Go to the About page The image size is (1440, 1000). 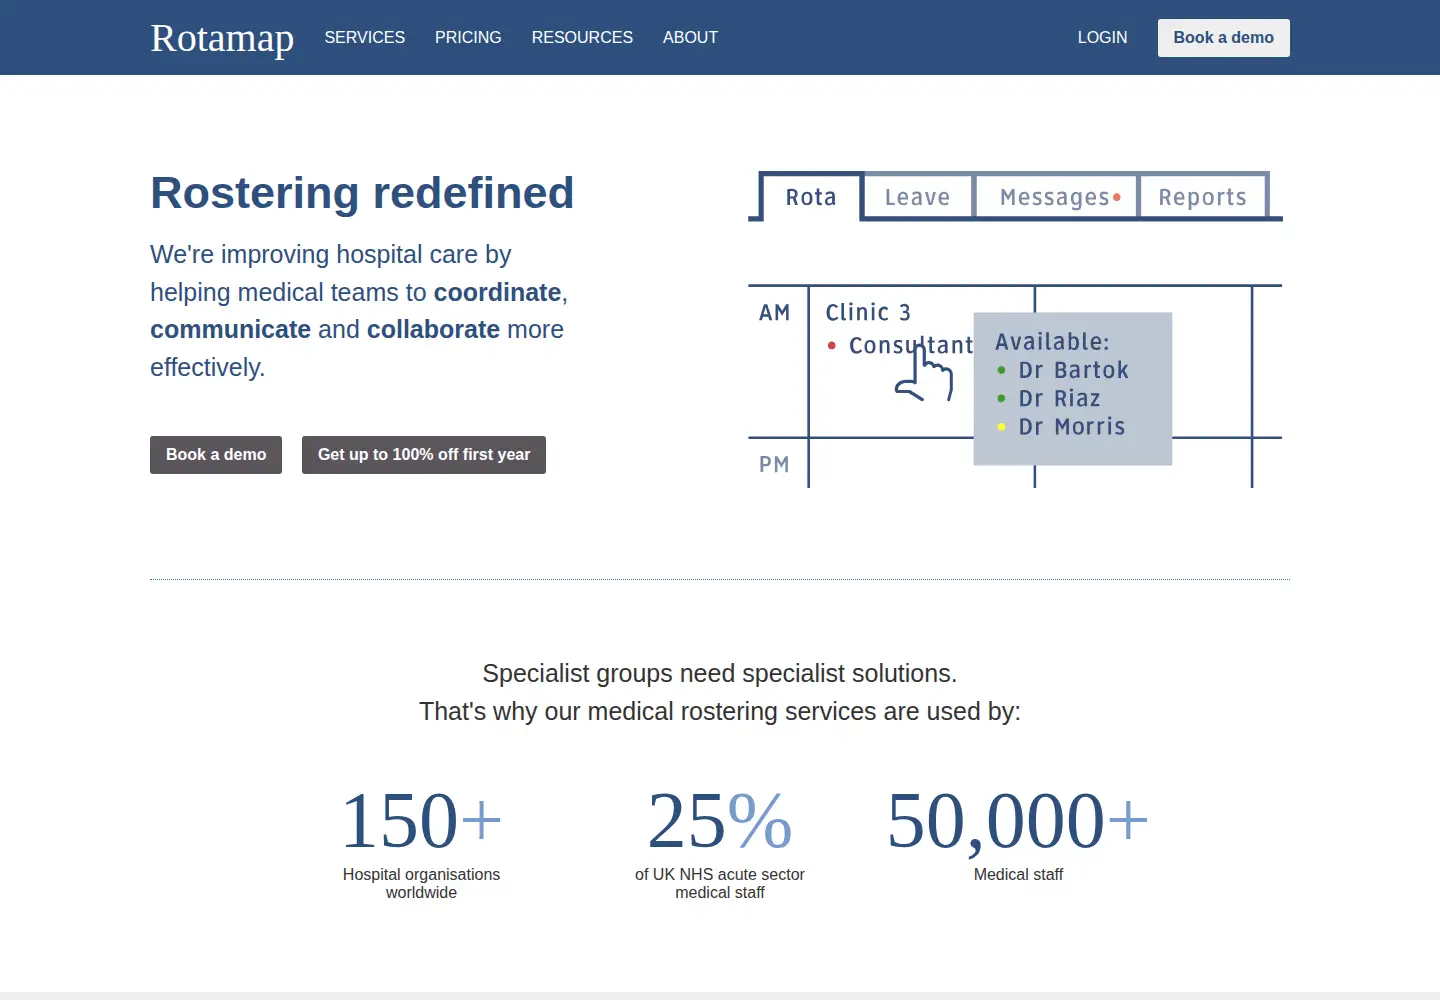pos(690,37)
